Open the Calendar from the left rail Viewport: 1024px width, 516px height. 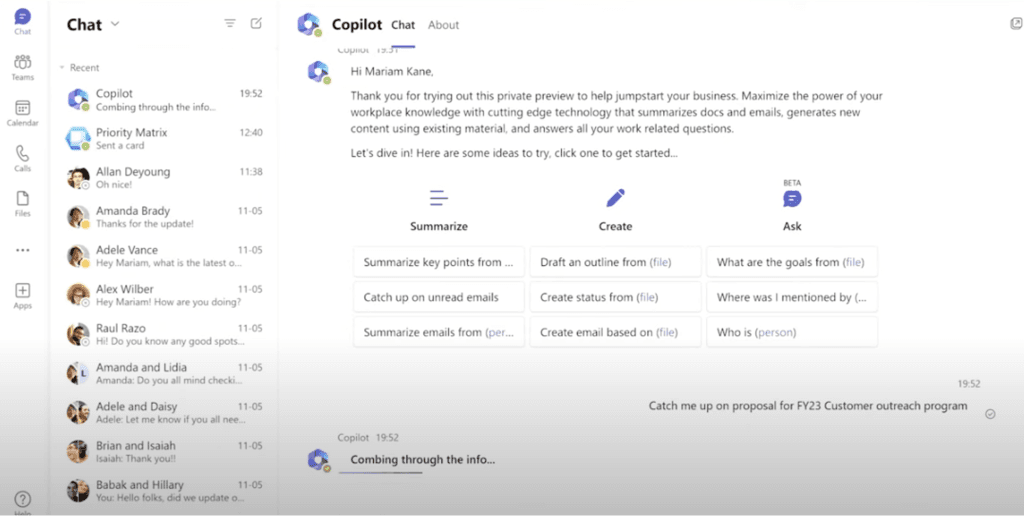(22, 113)
